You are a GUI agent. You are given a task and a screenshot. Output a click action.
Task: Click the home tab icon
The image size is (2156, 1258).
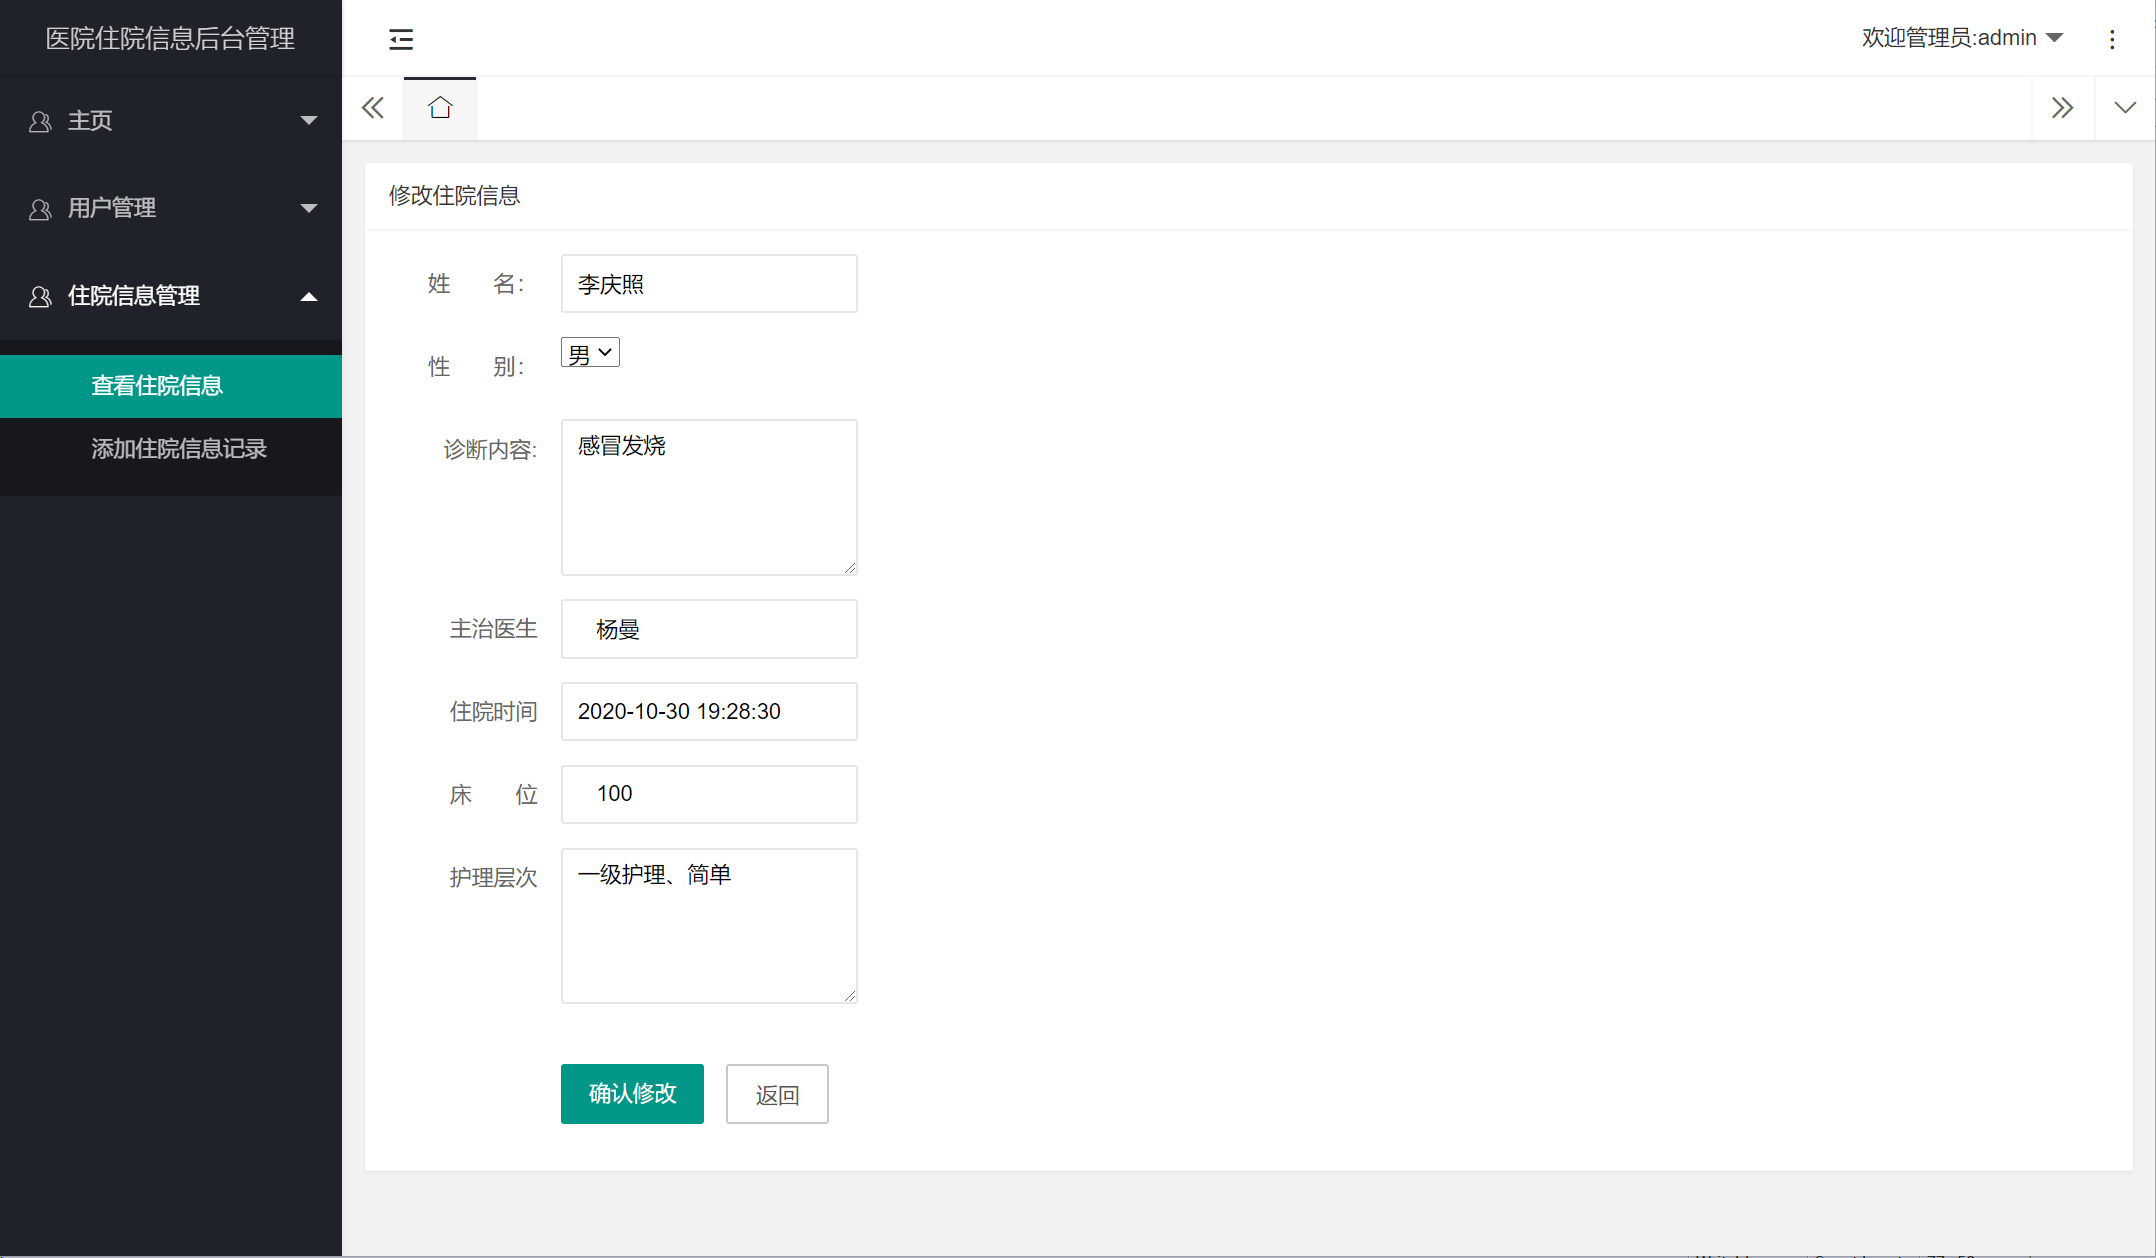coord(440,108)
